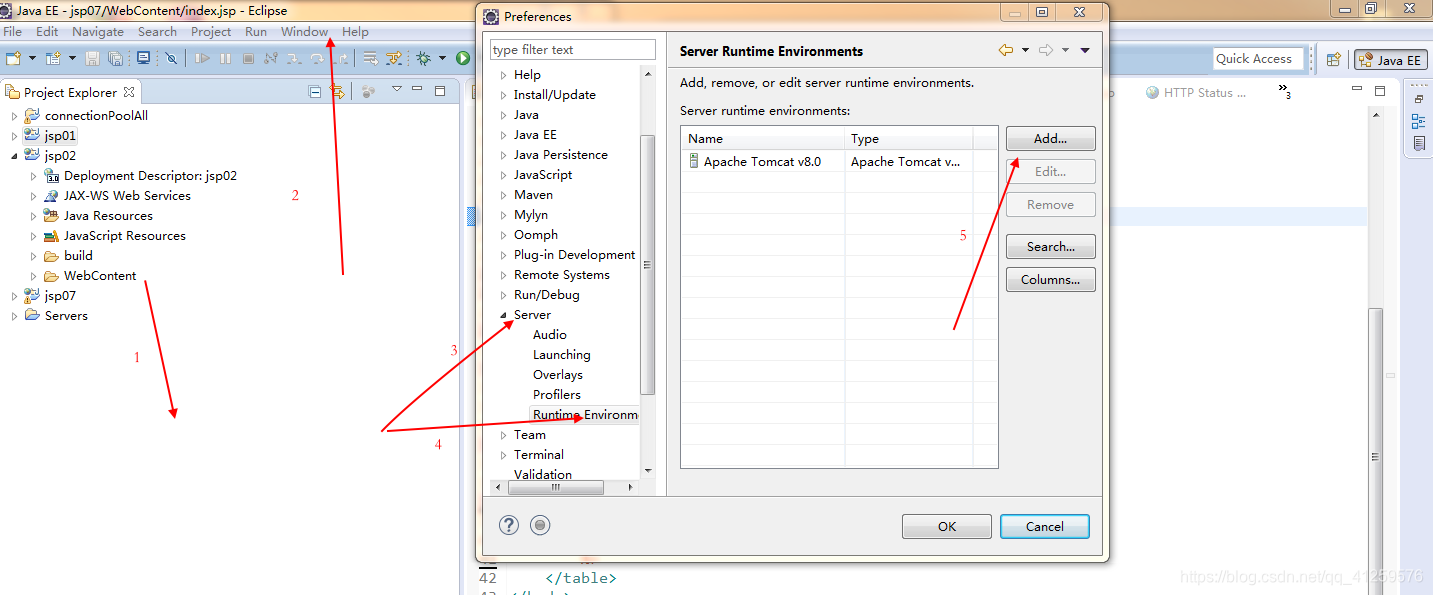This screenshot has height=595, width=1433.
Task: Select the Apache Tomcat v8.0 row
Action: tap(839, 161)
